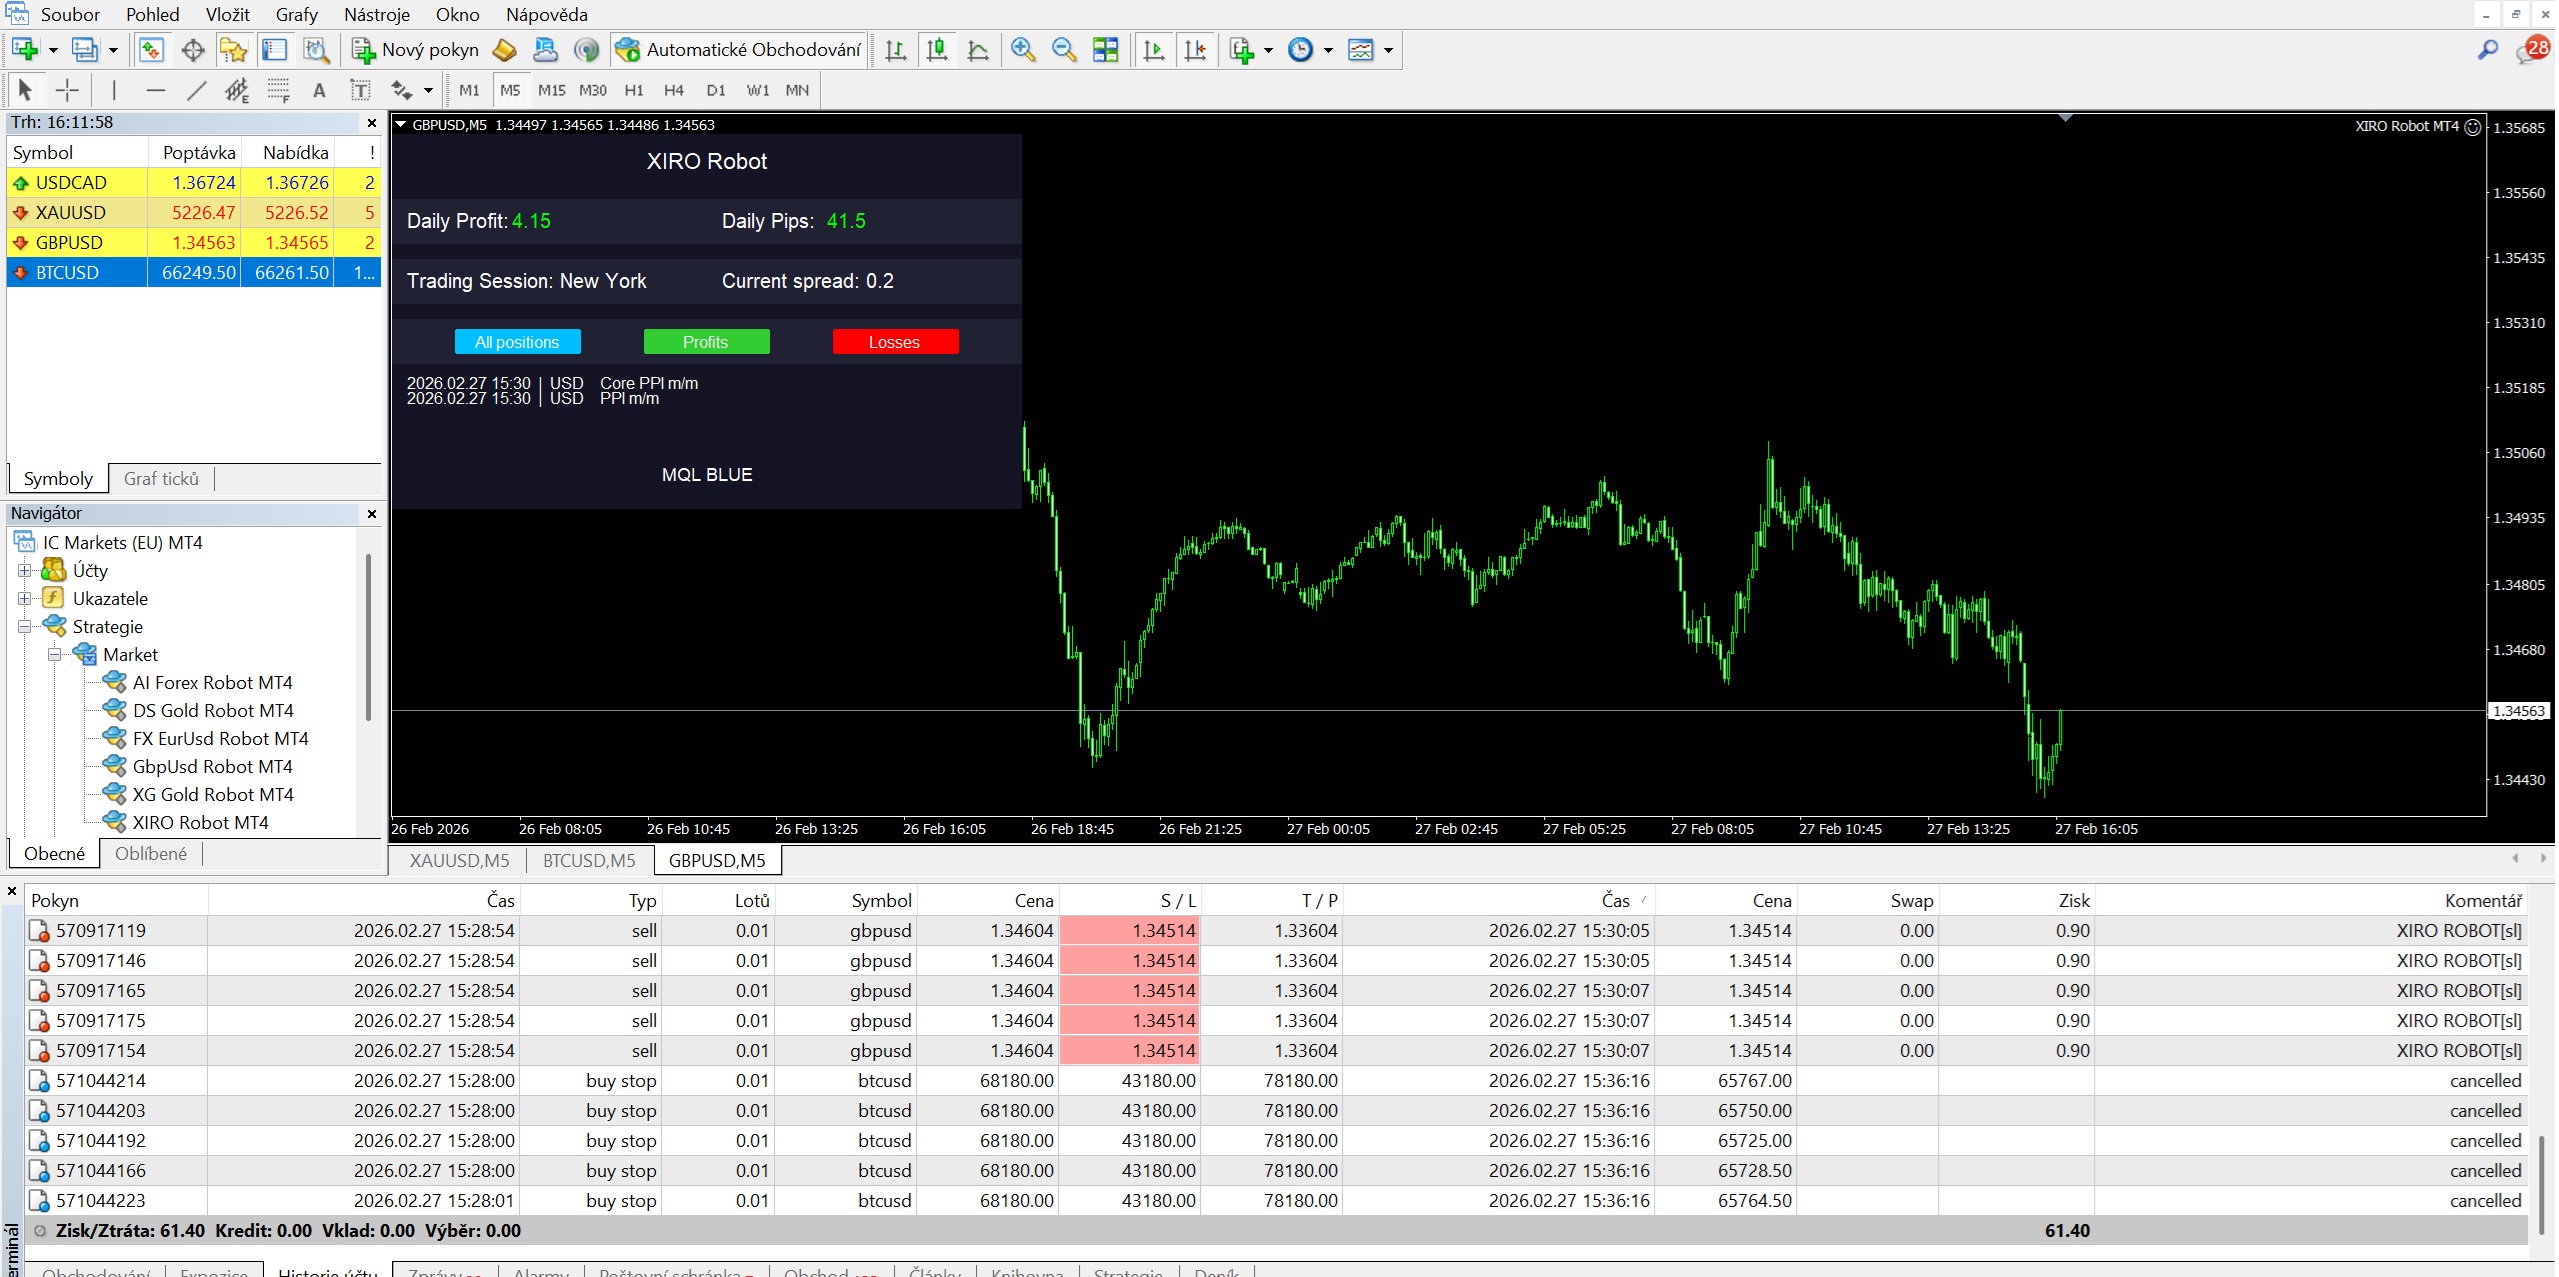Viewport: 2559px width, 1277px height.
Task: Toggle the chart auto scroll button
Action: [x=1153, y=50]
